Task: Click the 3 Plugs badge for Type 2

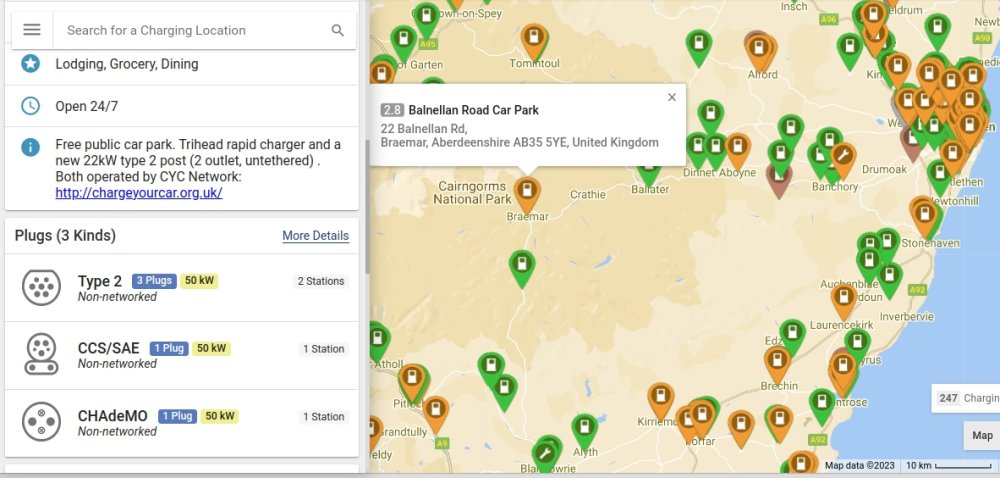Action: point(154,281)
